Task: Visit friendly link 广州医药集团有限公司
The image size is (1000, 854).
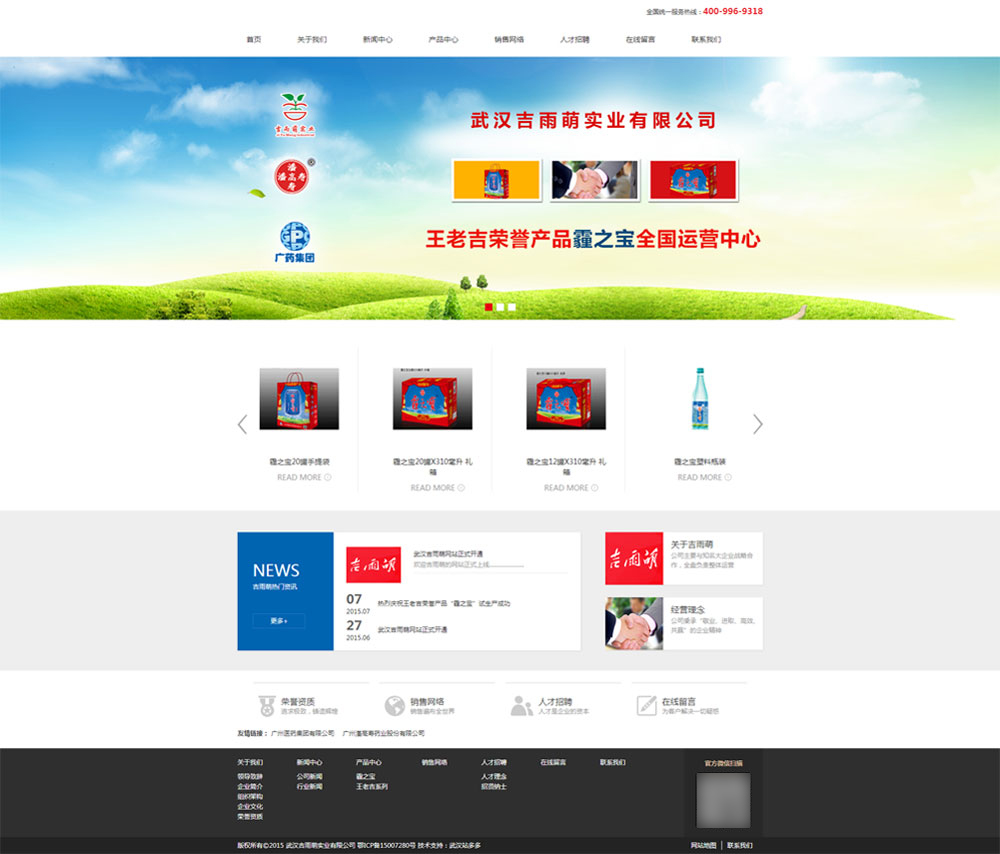Action: coord(302,733)
